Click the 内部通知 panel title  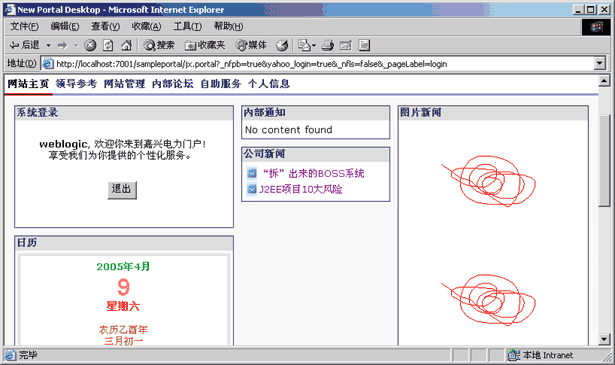[264, 113]
